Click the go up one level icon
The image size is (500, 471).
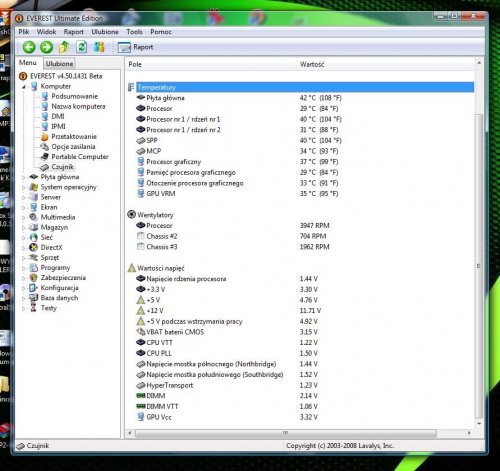[64, 47]
